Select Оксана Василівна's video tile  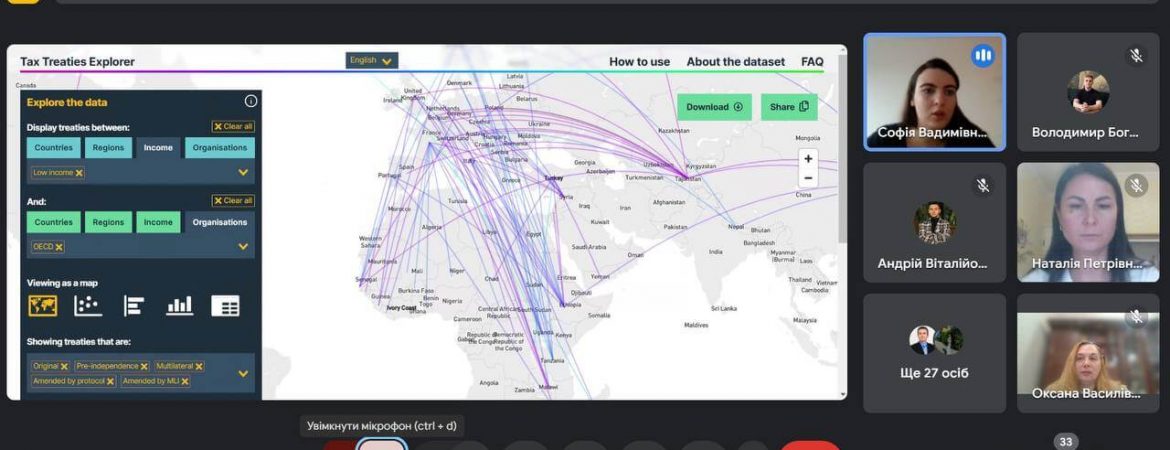pos(1087,353)
